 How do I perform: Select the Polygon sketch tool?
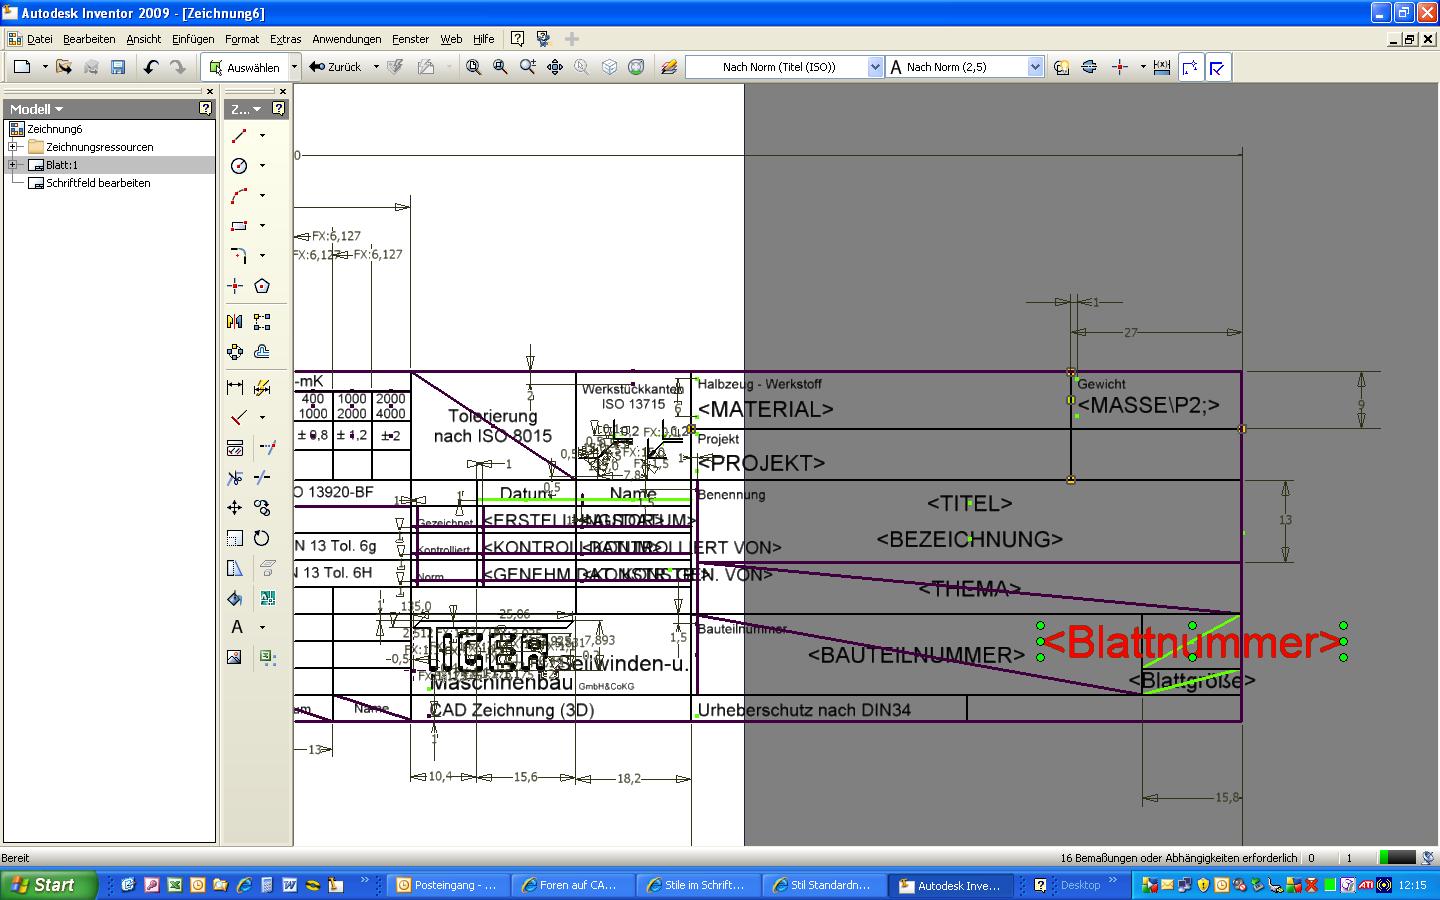click(262, 286)
